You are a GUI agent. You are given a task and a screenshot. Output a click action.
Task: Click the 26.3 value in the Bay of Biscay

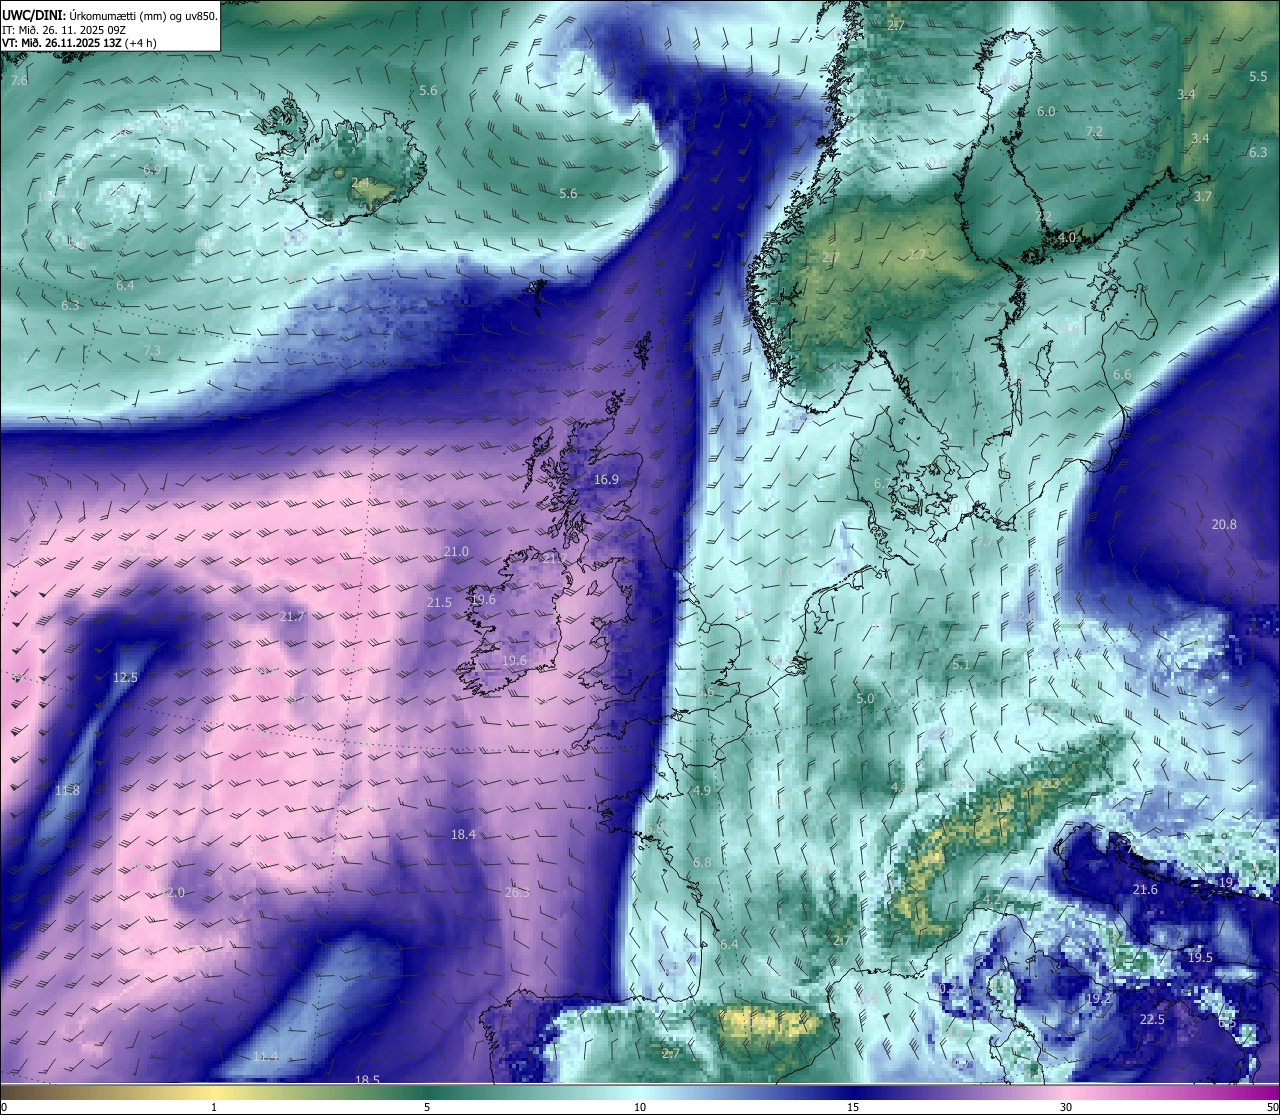tap(517, 893)
